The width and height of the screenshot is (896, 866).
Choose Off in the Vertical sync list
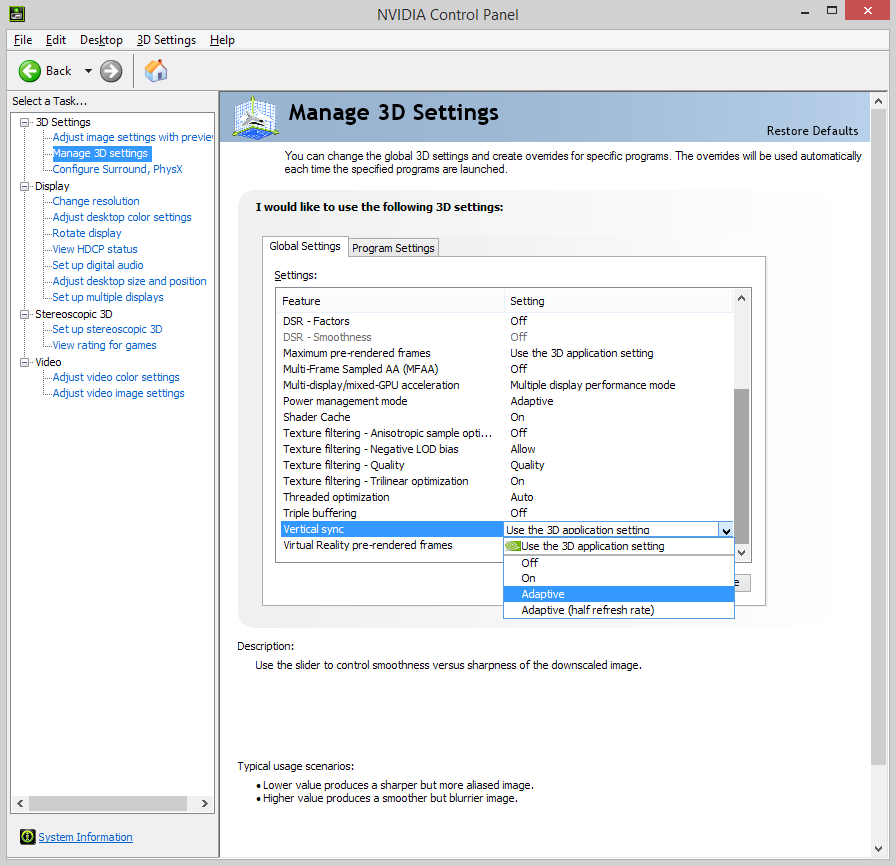[619, 563]
